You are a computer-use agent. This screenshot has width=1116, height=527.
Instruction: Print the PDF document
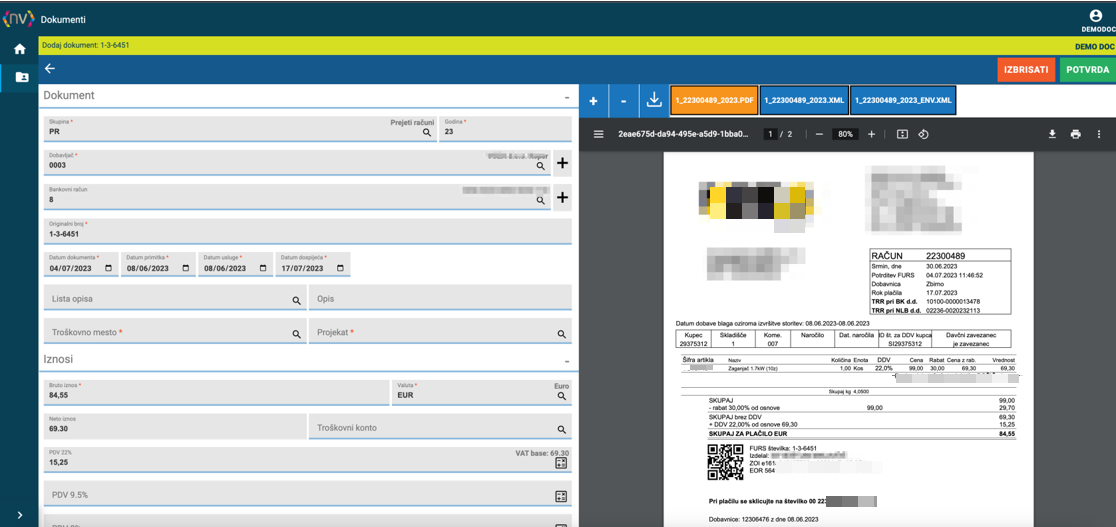(1075, 134)
